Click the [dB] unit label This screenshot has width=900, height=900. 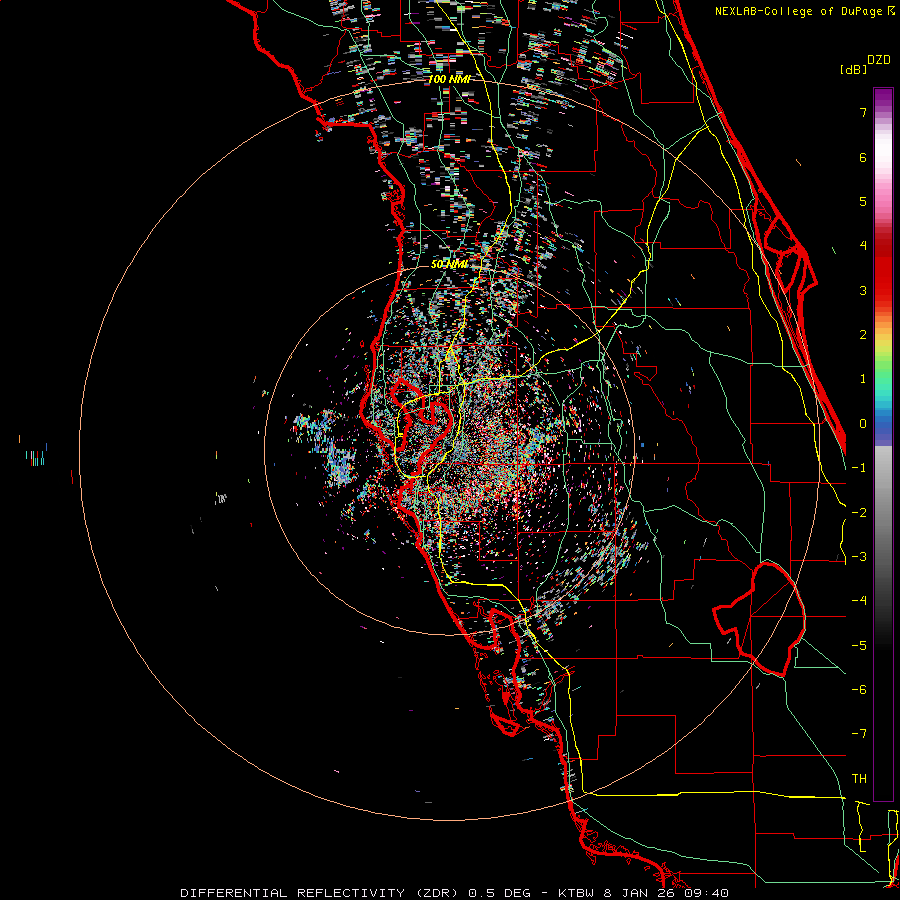[x=853, y=70]
